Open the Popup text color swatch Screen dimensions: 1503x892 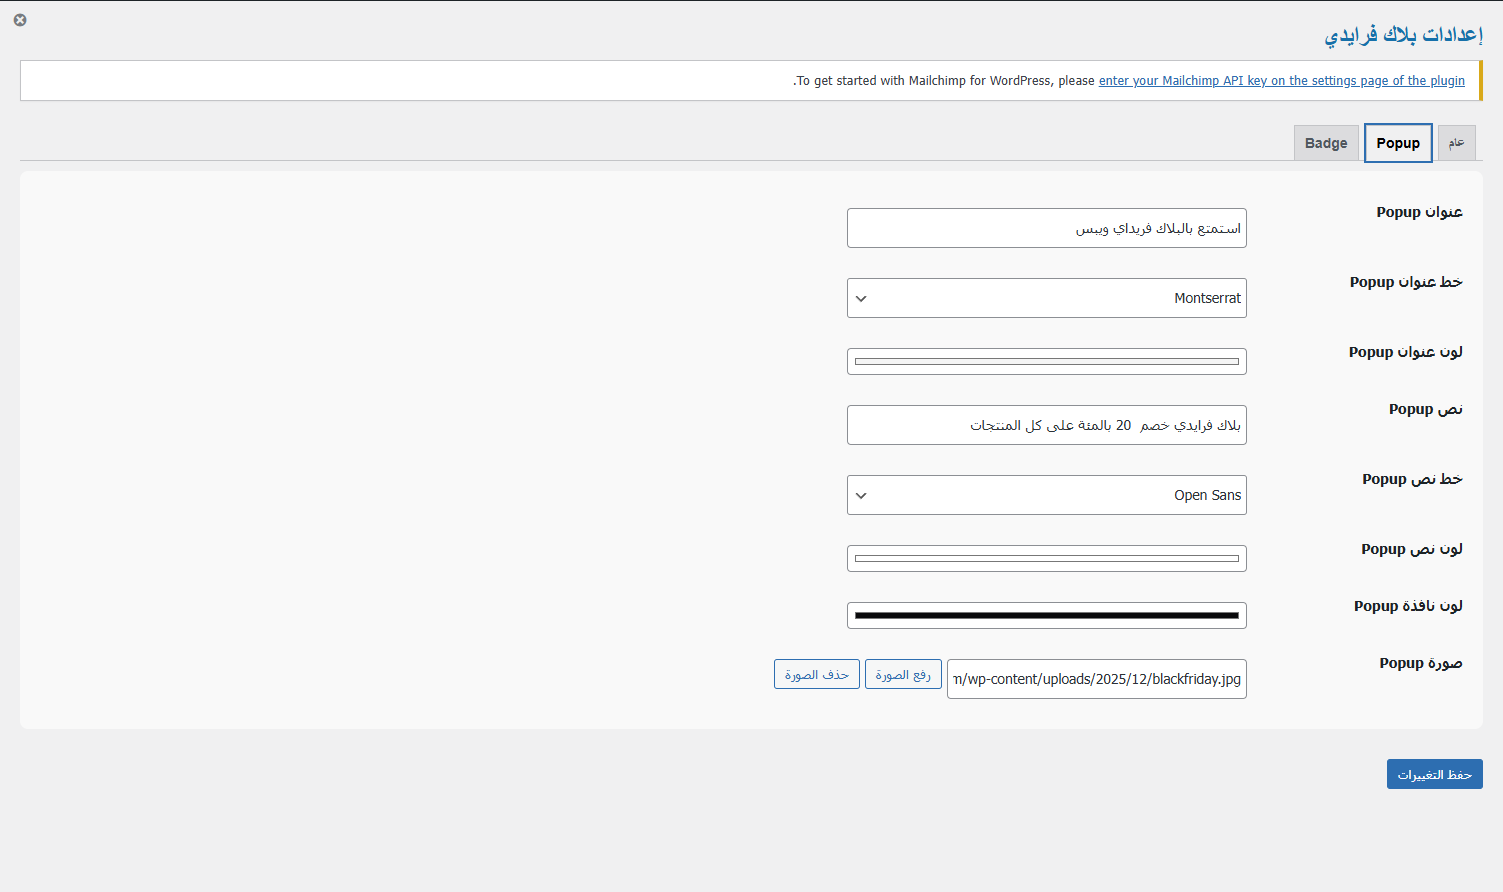point(1046,558)
